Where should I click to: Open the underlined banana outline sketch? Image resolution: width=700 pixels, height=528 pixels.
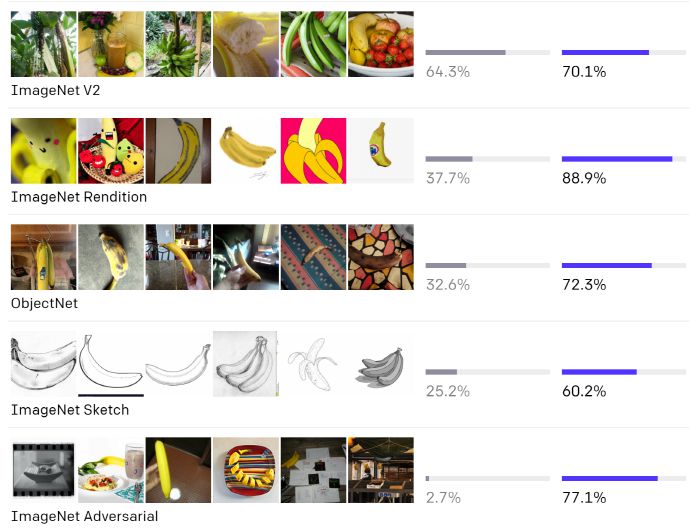click(111, 364)
